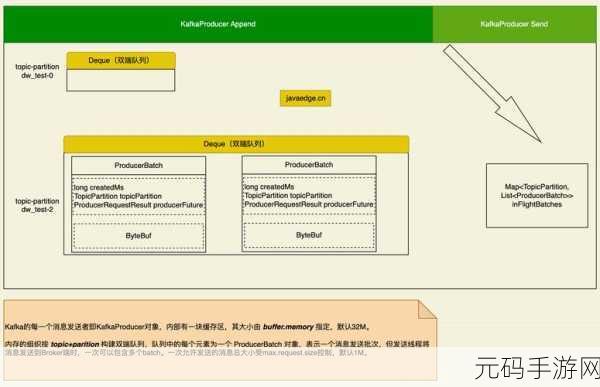Select right batch producerFuture fields
Image resolution: width=600 pixels, height=387 pixels.
click(309, 195)
